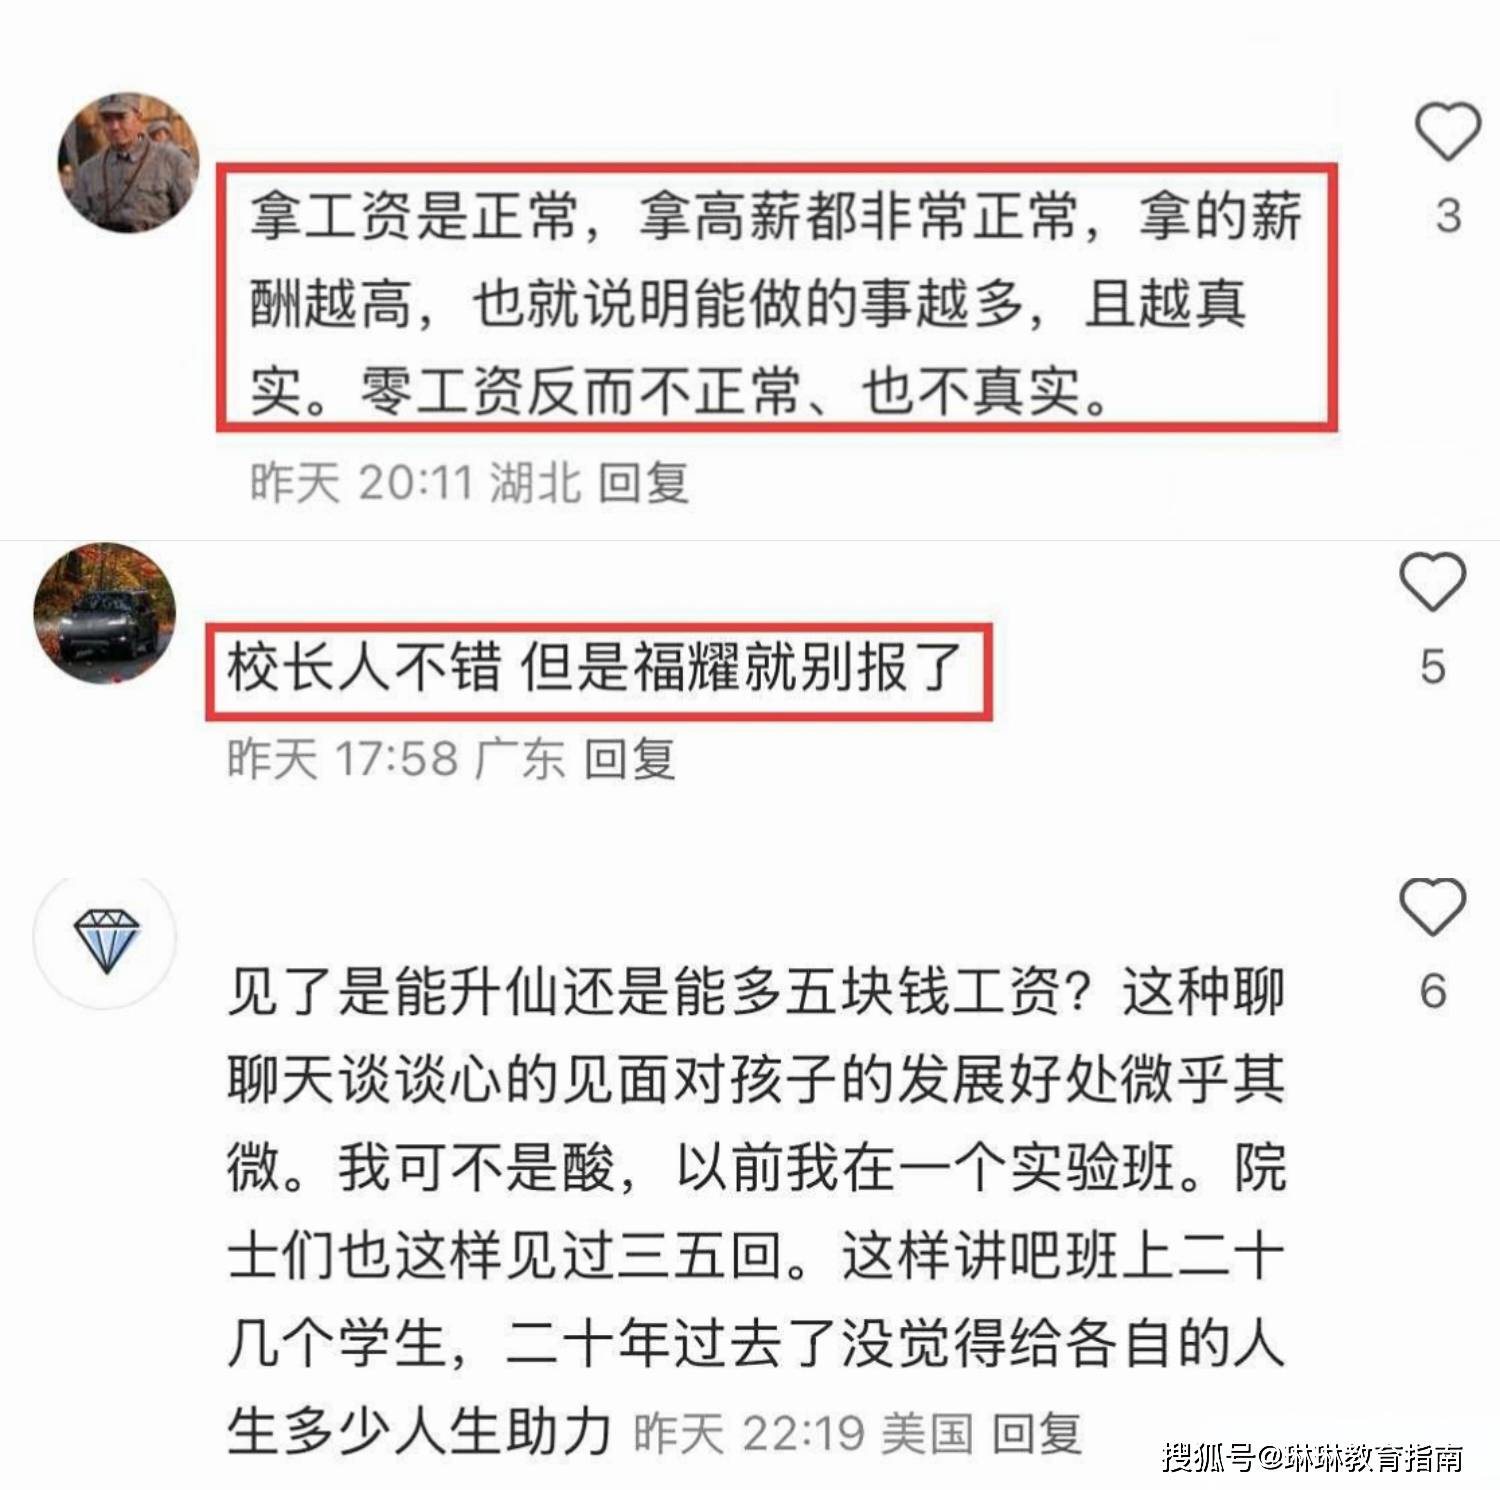Viewport: 1500px width, 1490px height.
Task: Click the timestamp 昨天 22:19
Action: point(749,1433)
